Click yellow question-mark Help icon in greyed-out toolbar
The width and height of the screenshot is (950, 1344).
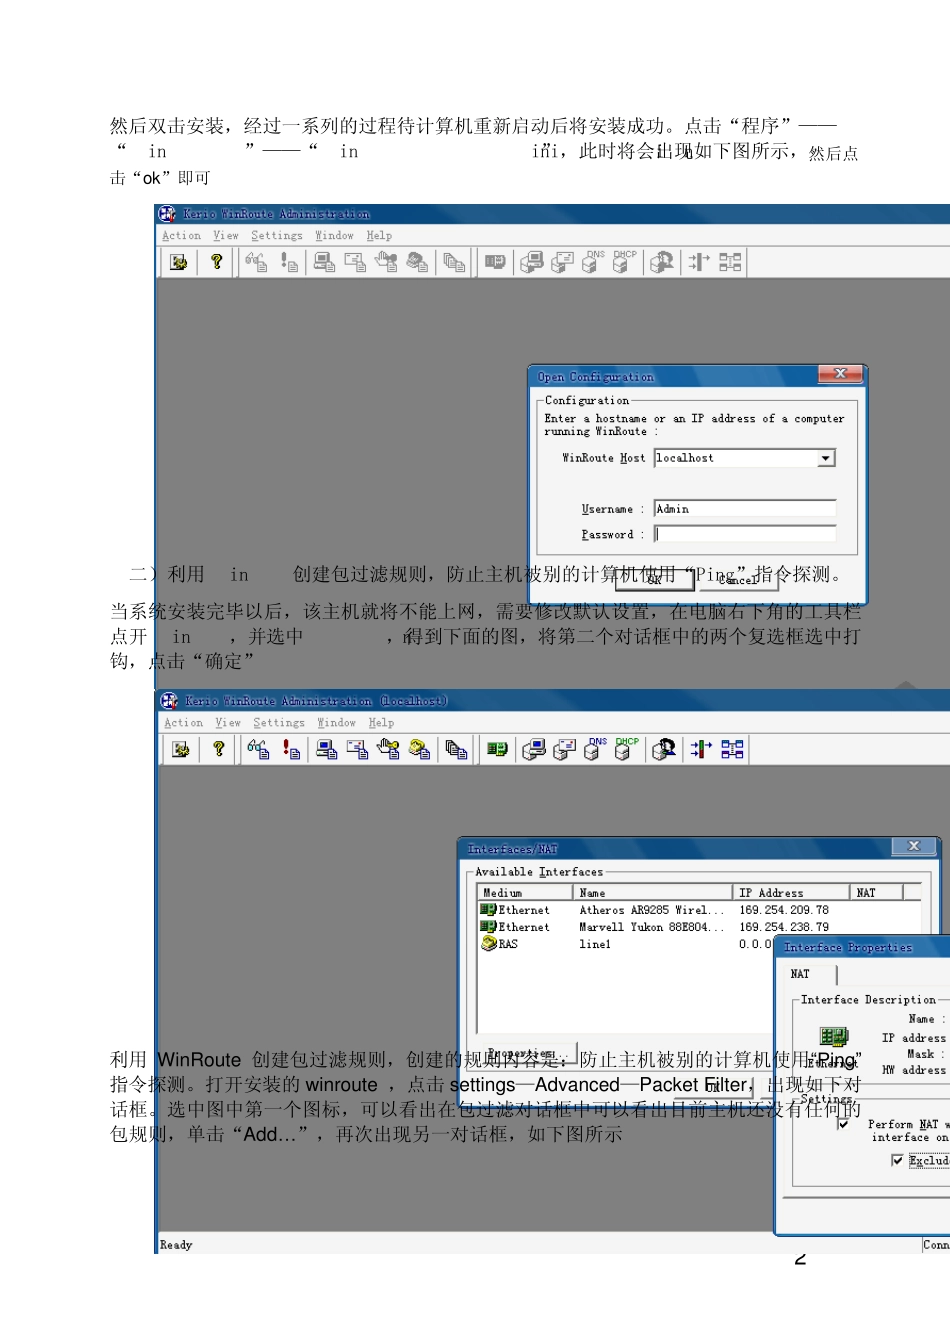click(216, 262)
